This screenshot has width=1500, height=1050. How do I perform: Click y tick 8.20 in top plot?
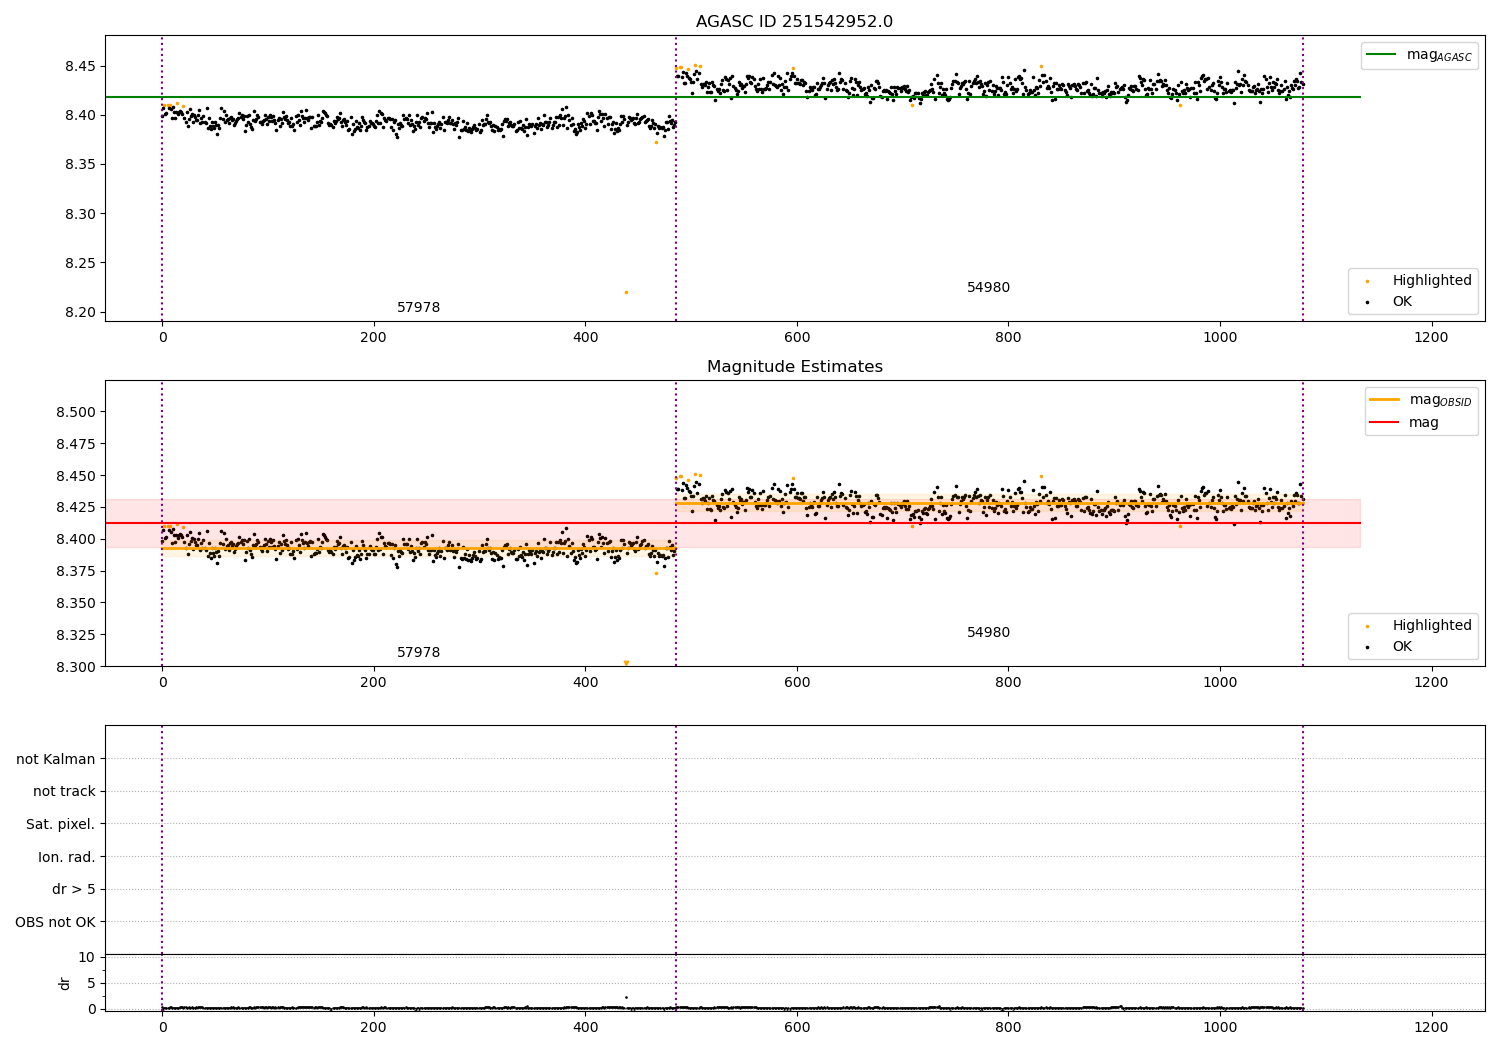point(79,313)
